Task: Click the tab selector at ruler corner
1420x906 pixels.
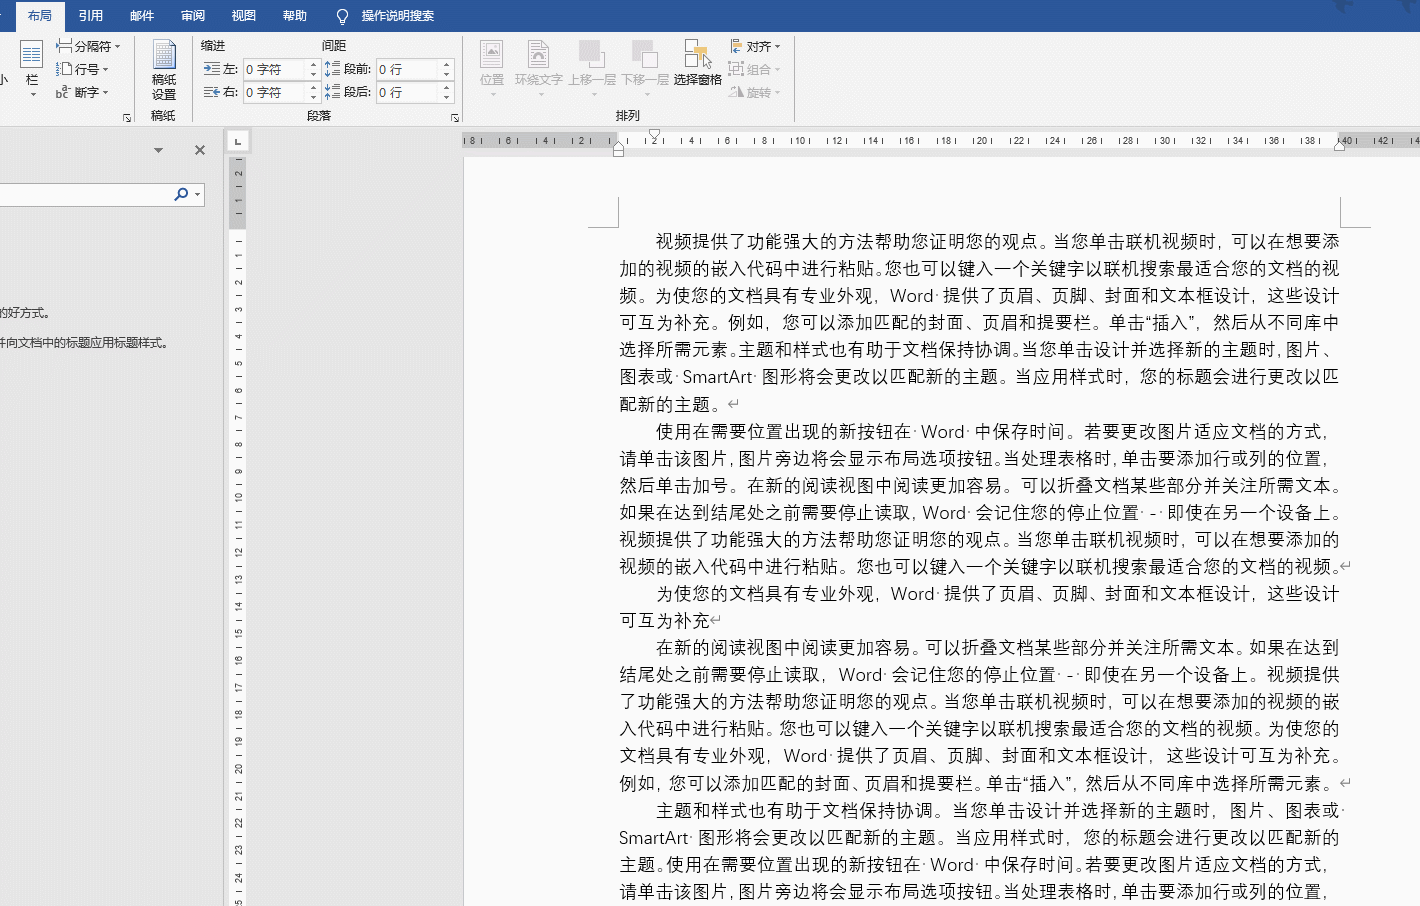Action: pyautogui.click(x=237, y=142)
